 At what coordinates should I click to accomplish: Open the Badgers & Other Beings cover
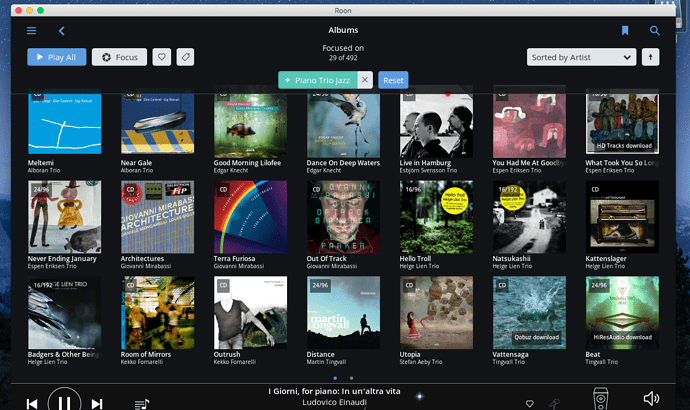65,313
